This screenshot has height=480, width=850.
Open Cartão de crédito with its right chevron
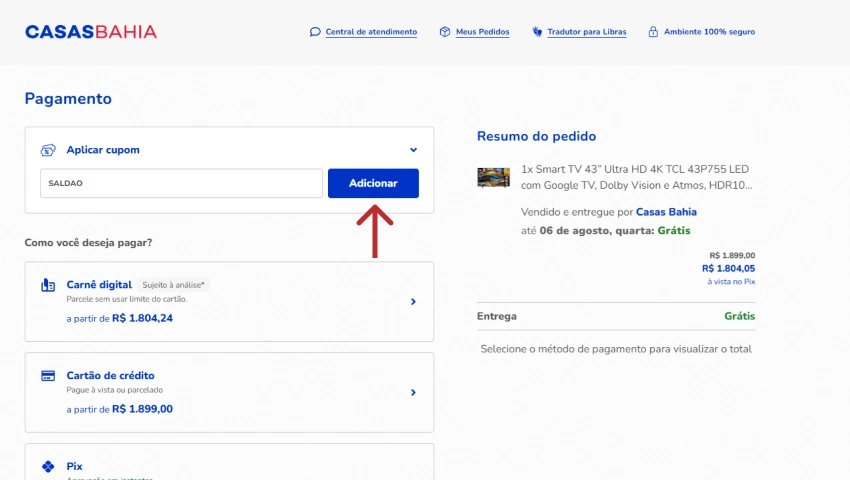(413, 392)
